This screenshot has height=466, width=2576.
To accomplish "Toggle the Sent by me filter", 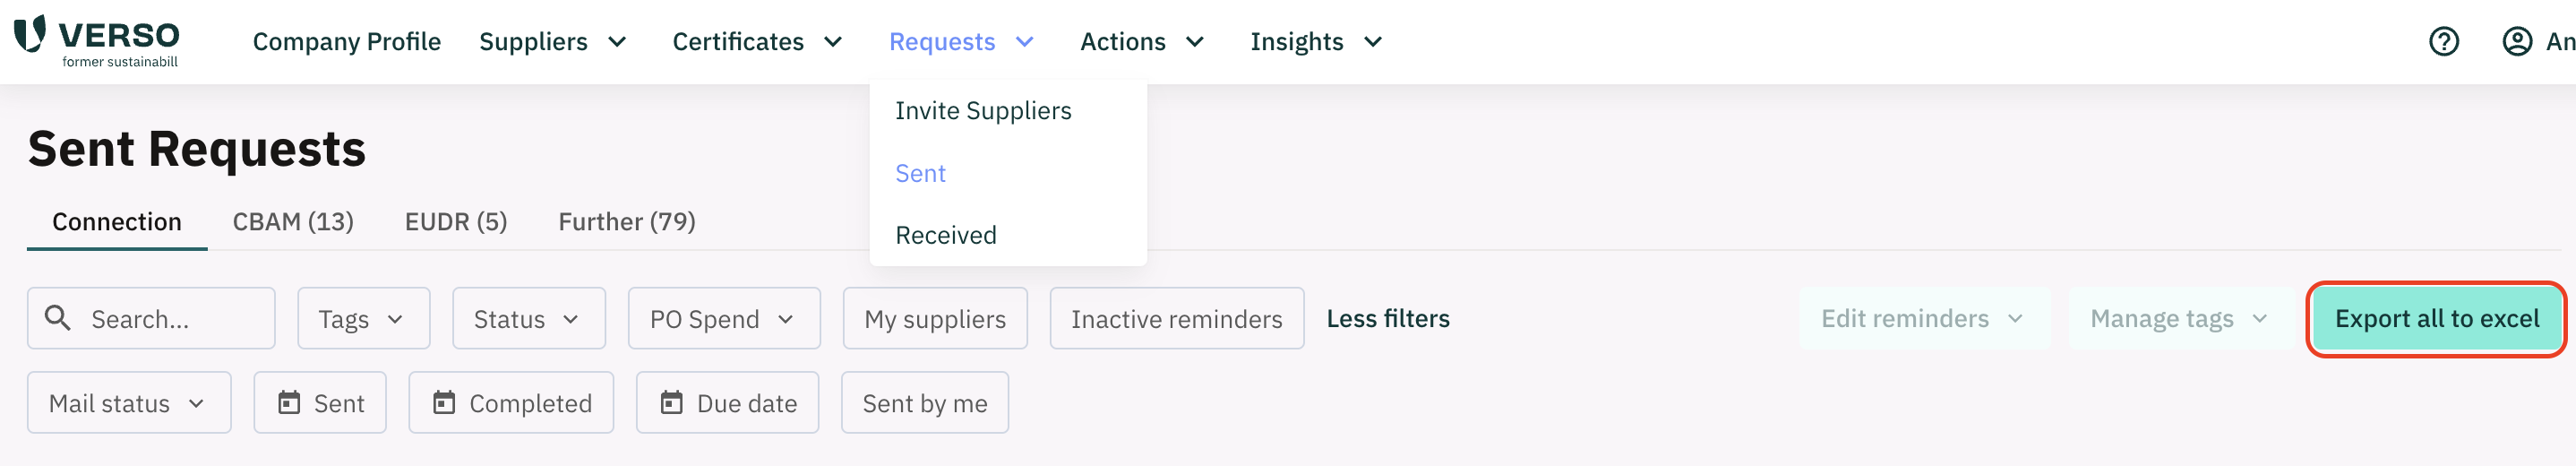I will pos(924,402).
